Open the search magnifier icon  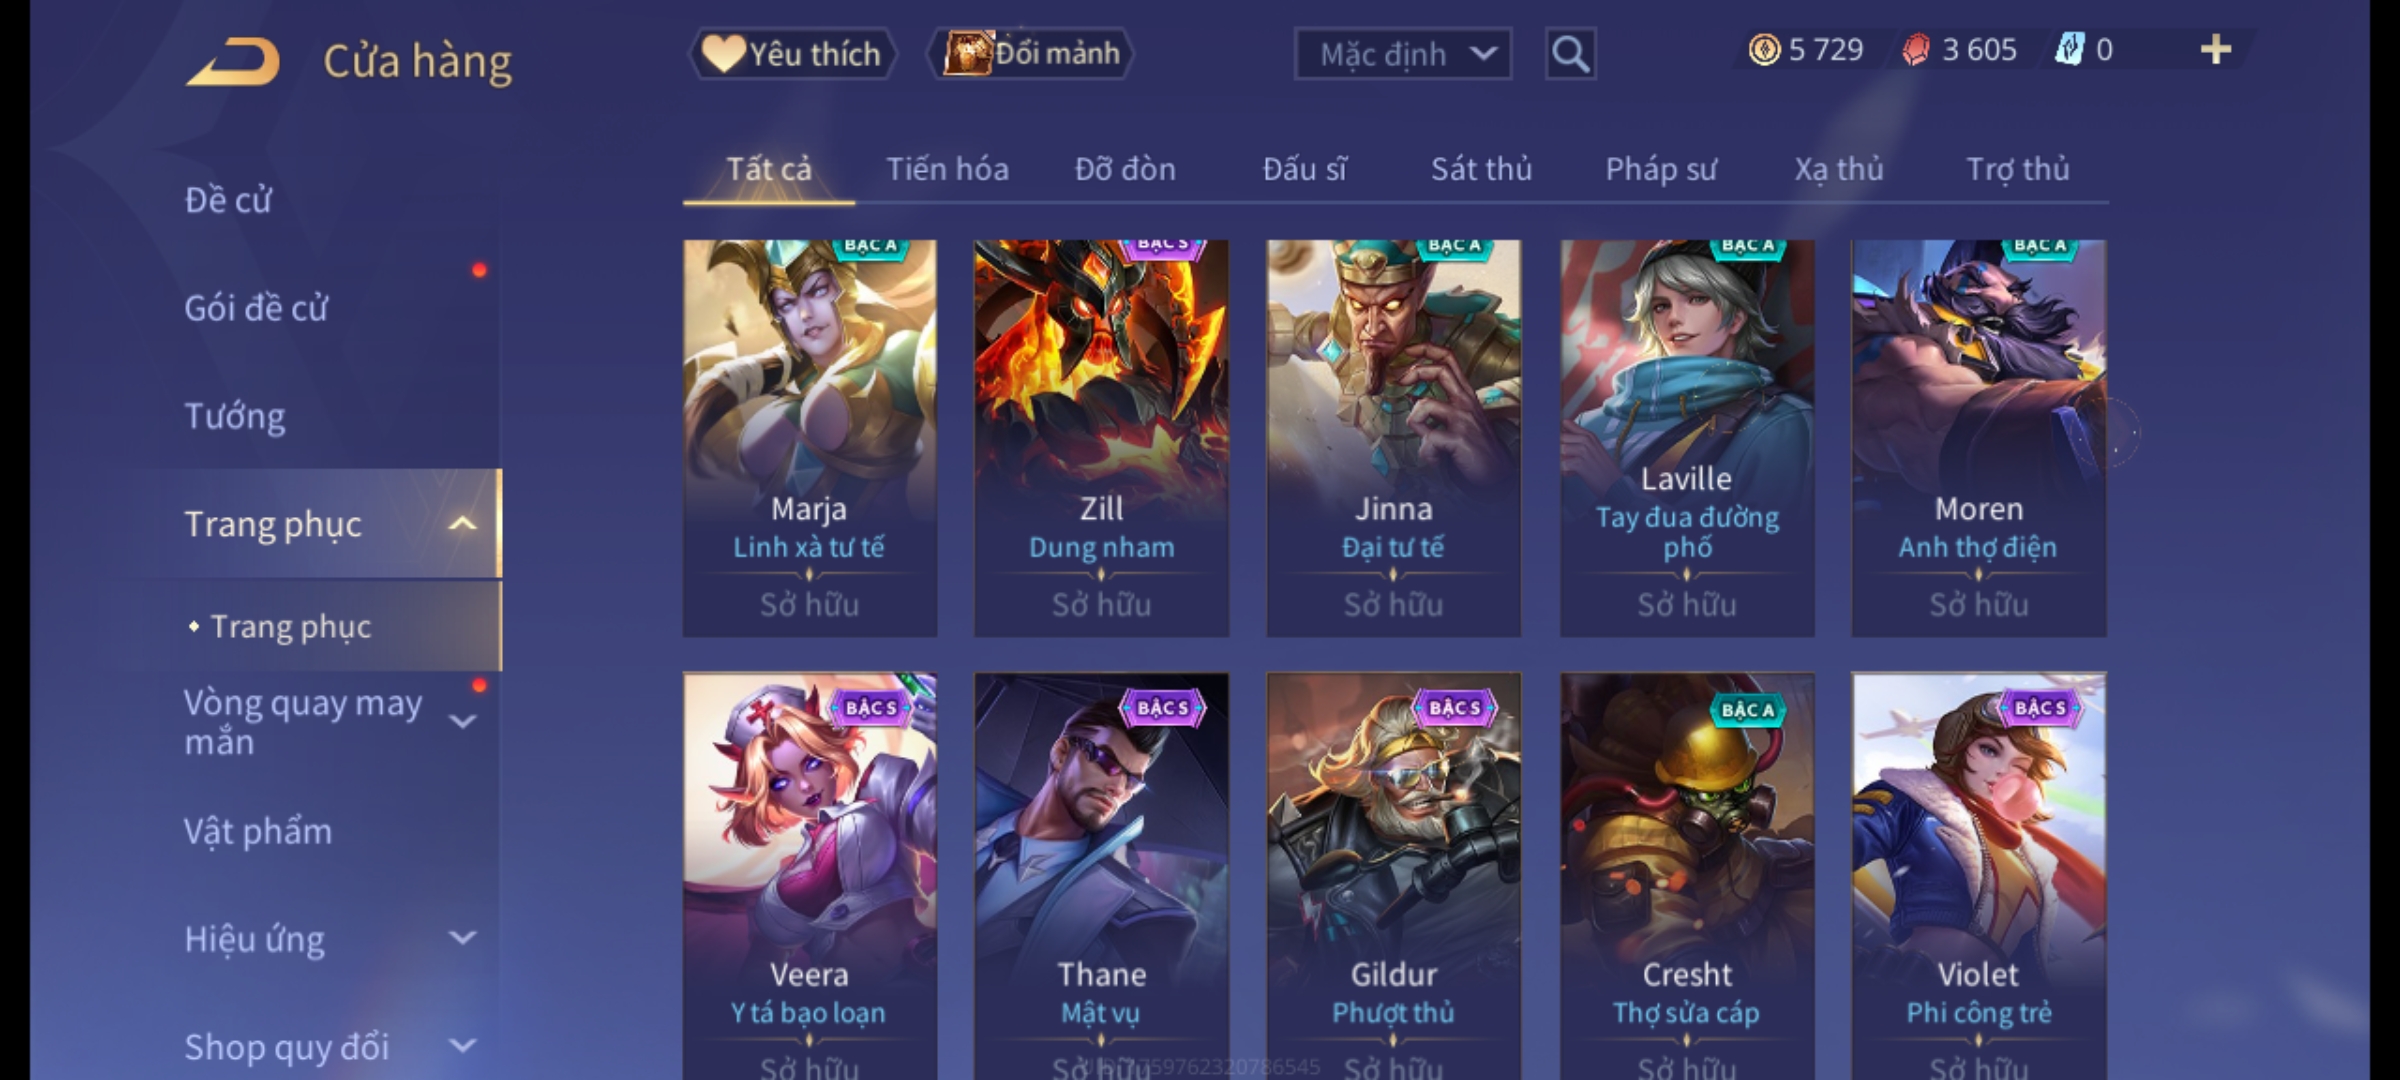coord(1570,54)
